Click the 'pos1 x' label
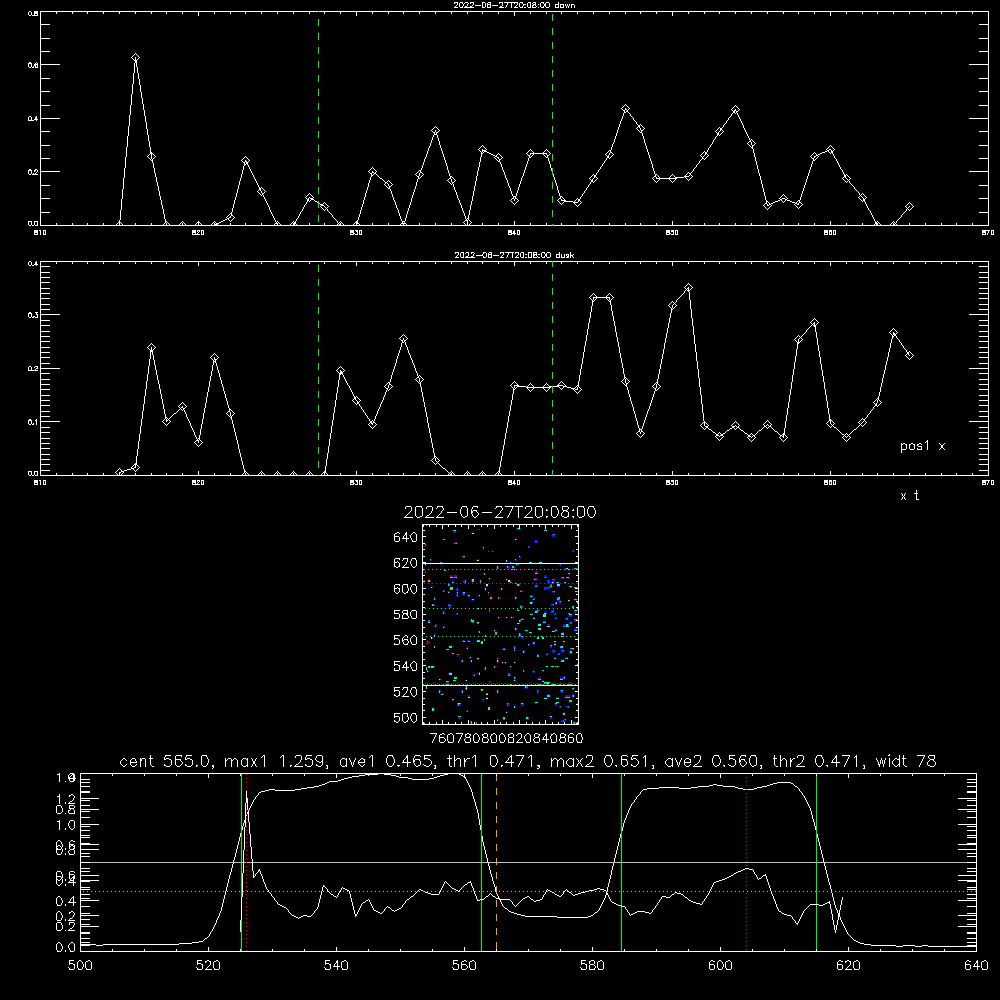Image resolution: width=1000 pixels, height=1000 pixels. coord(922,446)
